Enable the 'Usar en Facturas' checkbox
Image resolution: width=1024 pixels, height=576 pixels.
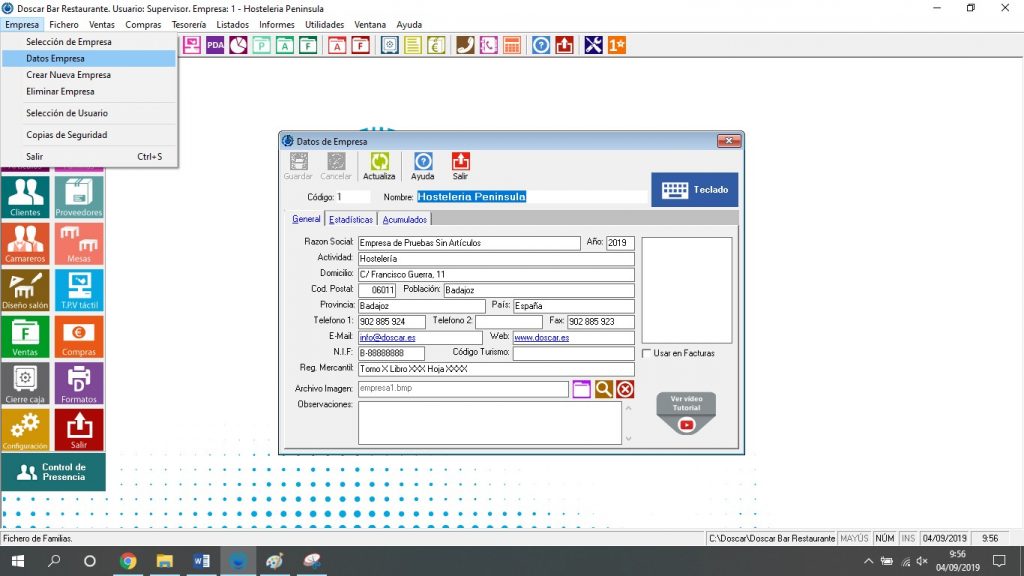(x=647, y=353)
